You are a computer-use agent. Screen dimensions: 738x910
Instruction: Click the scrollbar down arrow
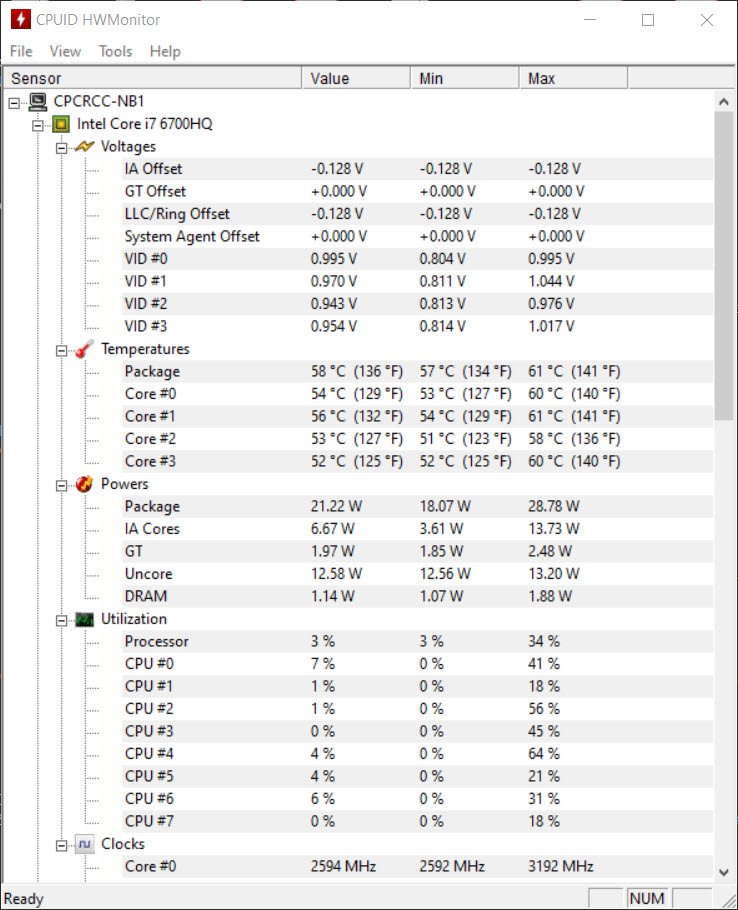point(724,871)
